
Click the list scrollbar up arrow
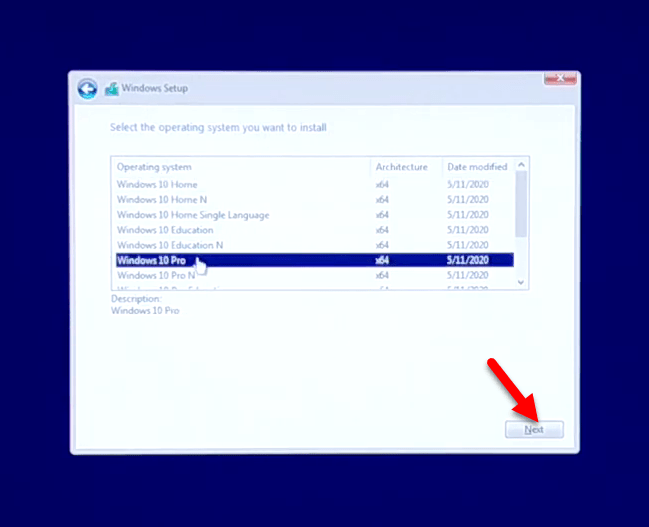pos(521,165)
